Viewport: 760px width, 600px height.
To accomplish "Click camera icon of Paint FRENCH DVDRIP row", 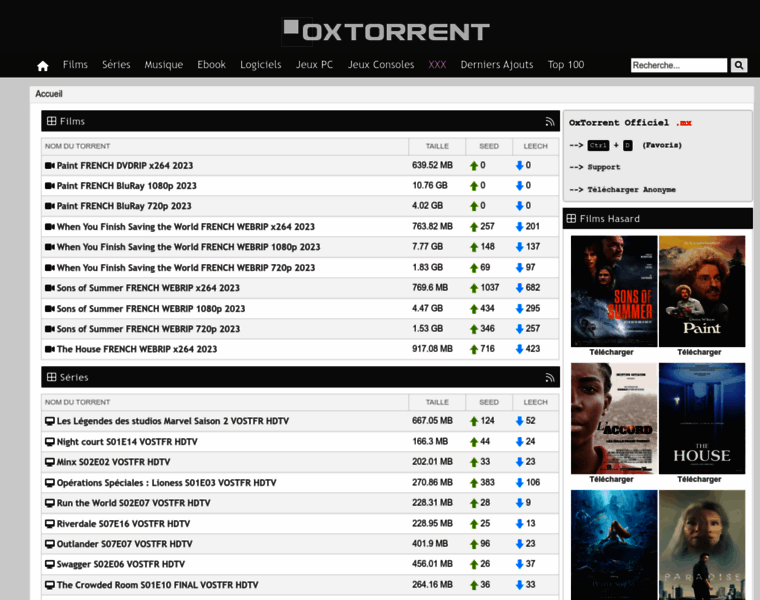I will (x=50, y=166).
